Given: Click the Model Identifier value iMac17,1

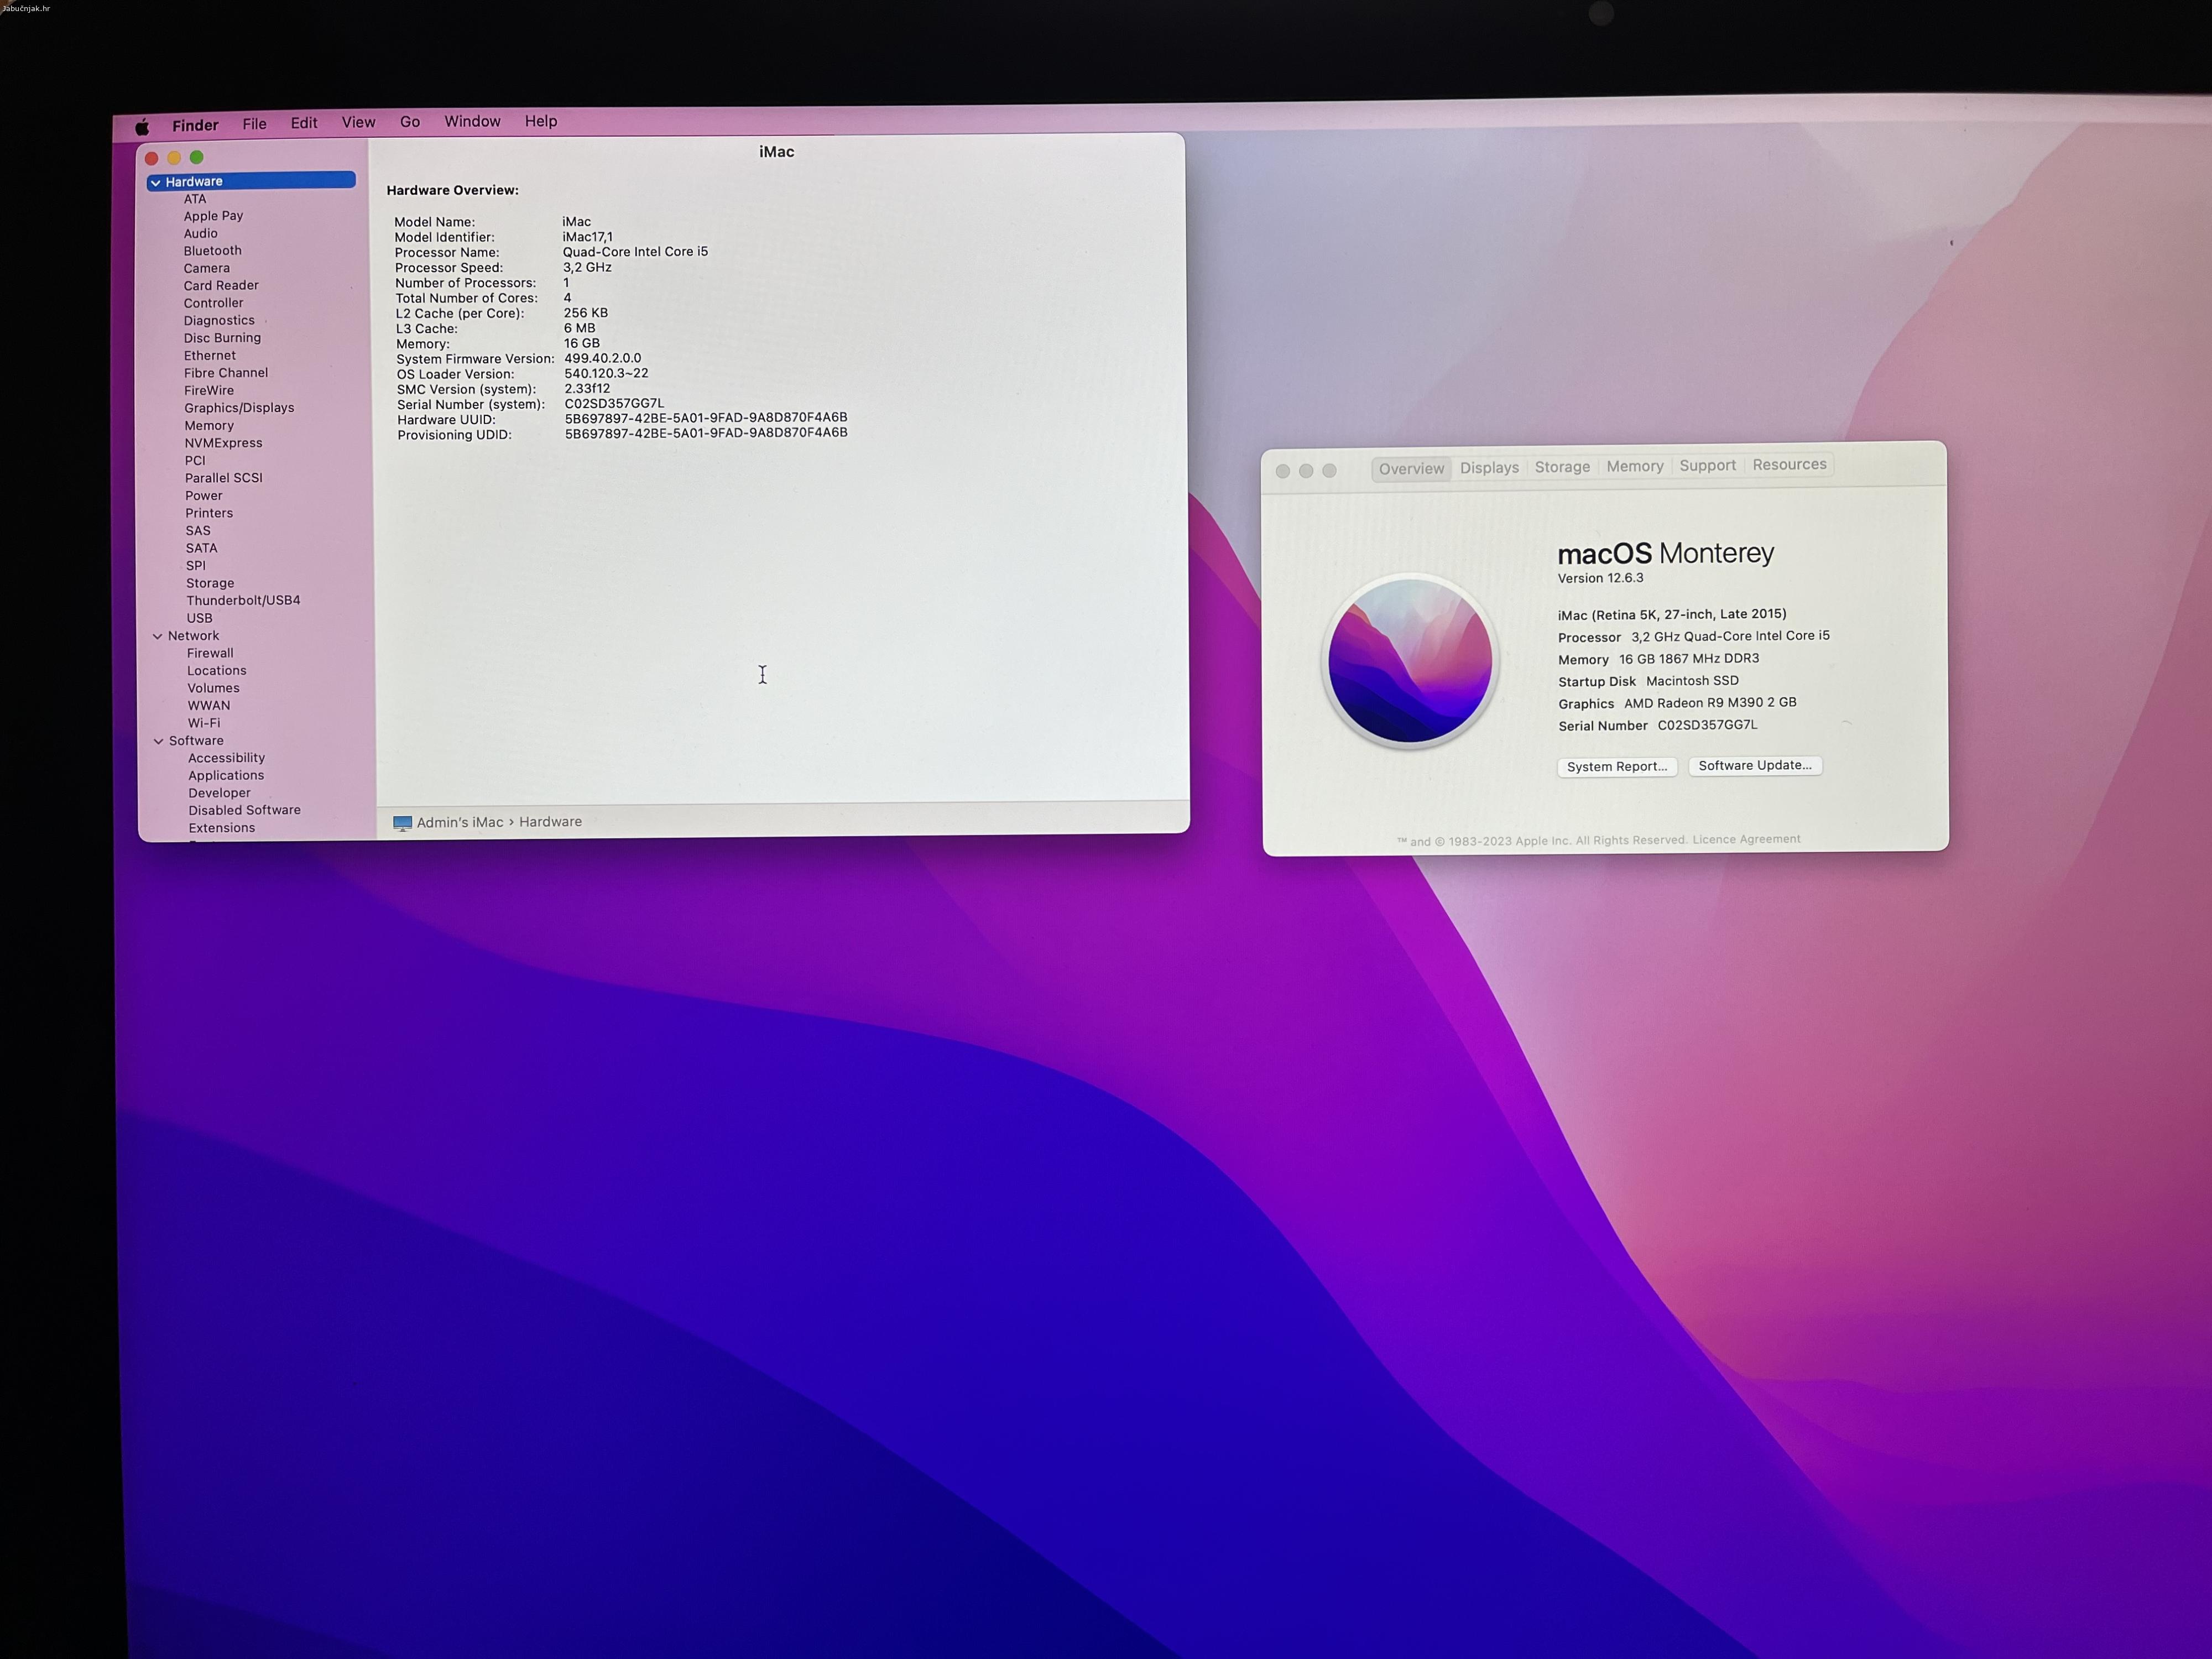Looking at the screenshot, I should tap(588, 237).
